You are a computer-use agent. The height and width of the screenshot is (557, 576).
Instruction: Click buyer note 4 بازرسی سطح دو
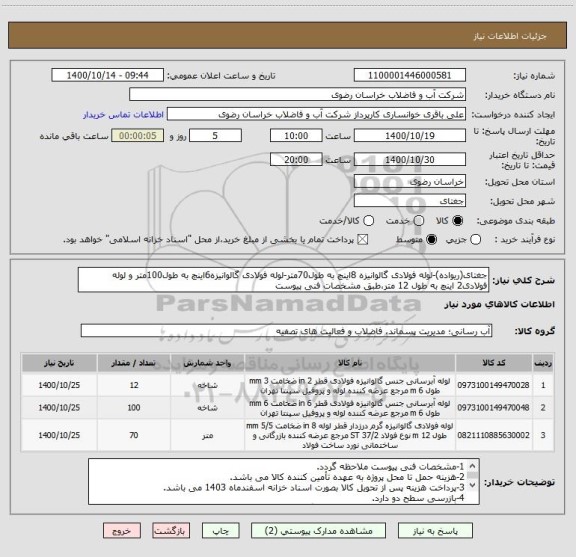pyautogui.click(x=418, y=498)
